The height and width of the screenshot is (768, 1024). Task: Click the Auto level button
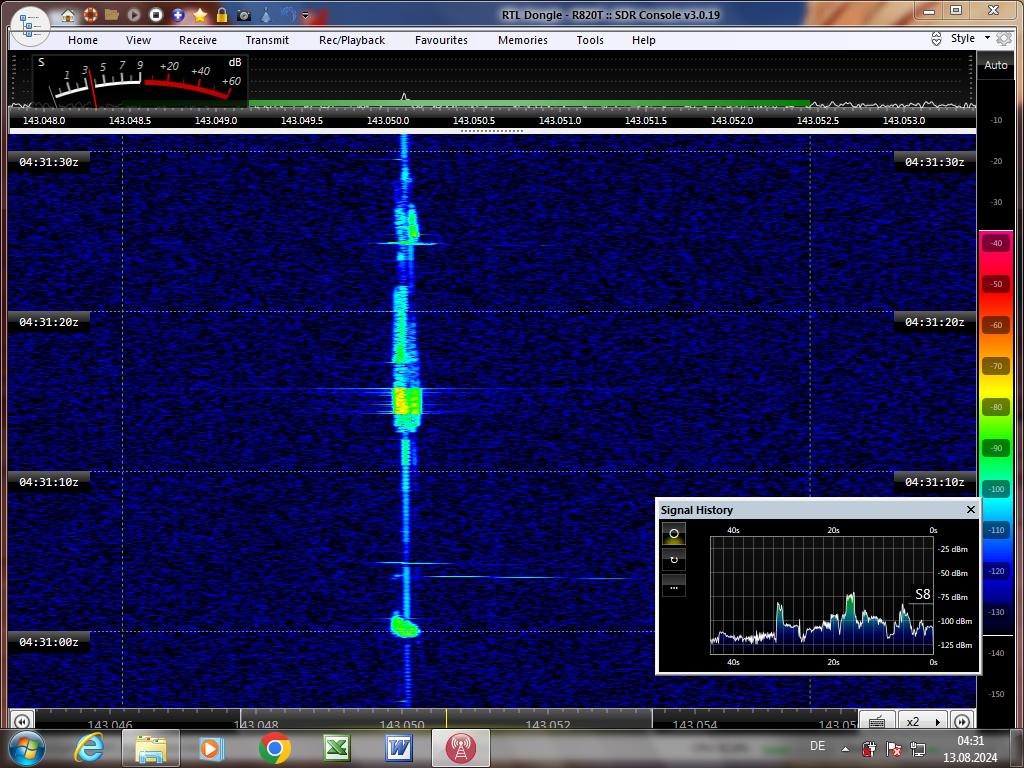pos(996,65)
